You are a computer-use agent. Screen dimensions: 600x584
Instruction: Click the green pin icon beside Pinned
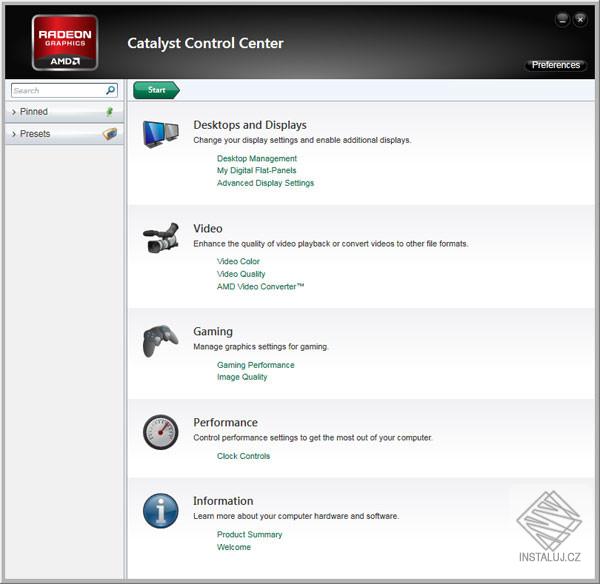(x=109, y=111)
